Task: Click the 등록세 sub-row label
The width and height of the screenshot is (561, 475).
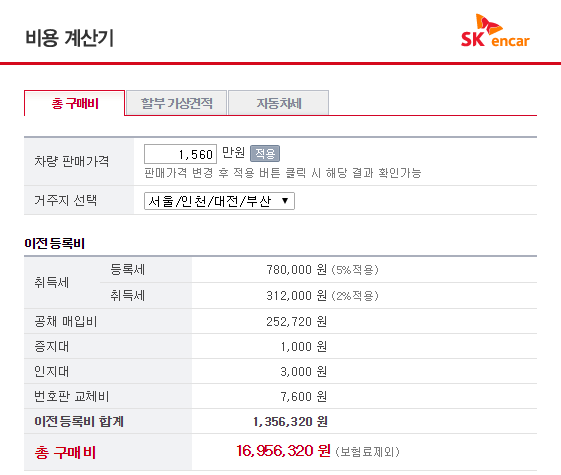Action: click(127, 270)
